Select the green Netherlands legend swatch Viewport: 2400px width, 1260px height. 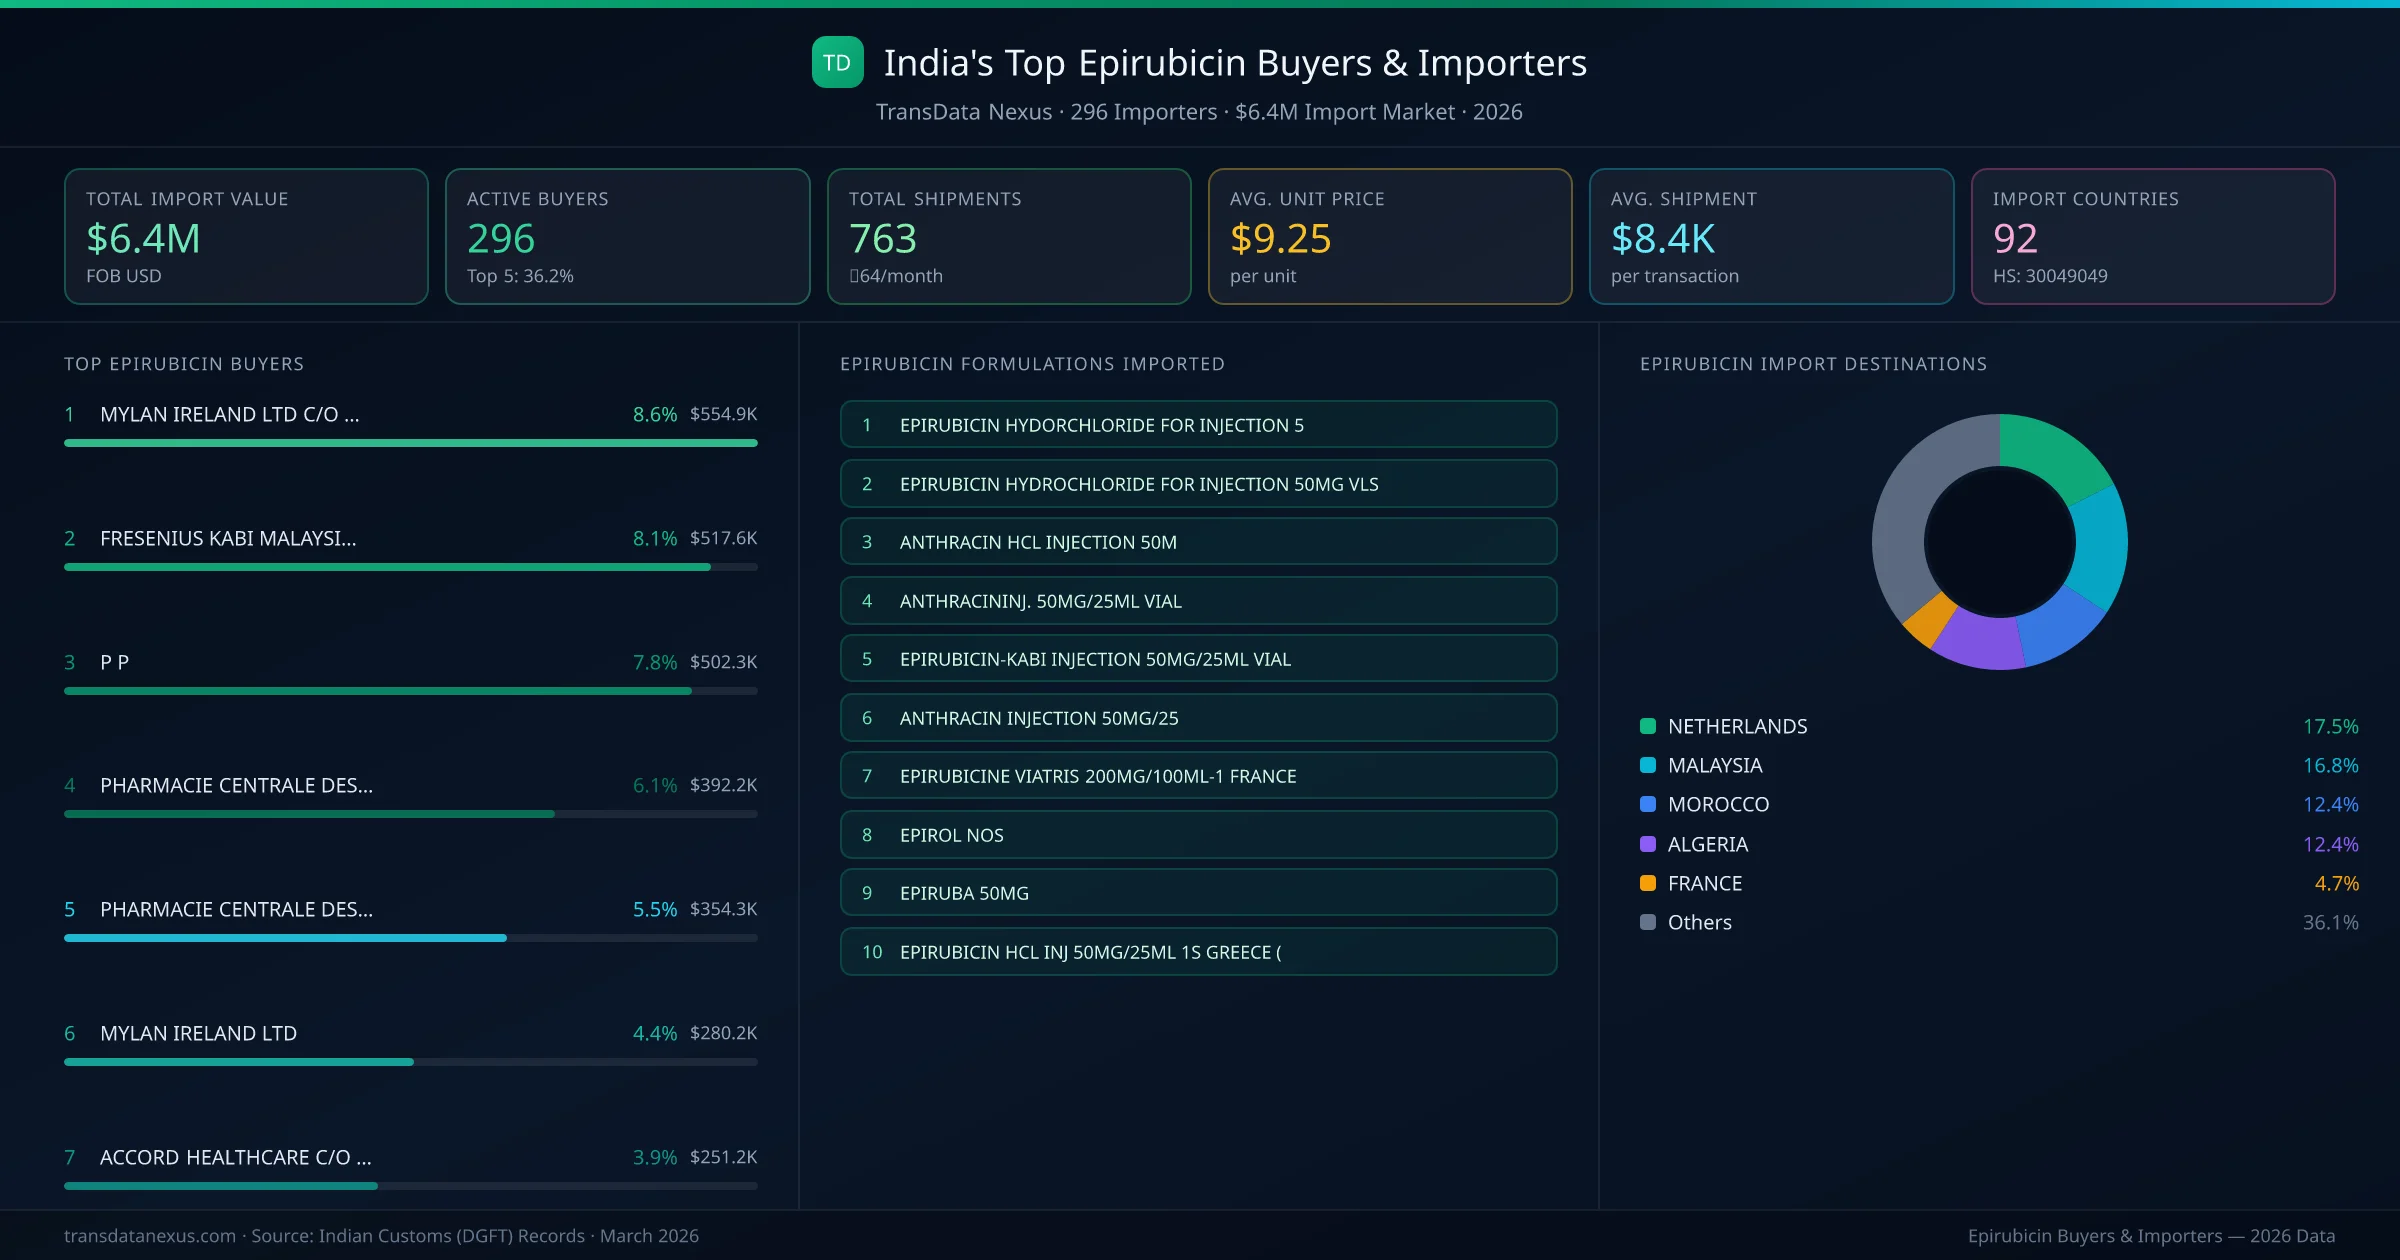(x=1646, y=726)
